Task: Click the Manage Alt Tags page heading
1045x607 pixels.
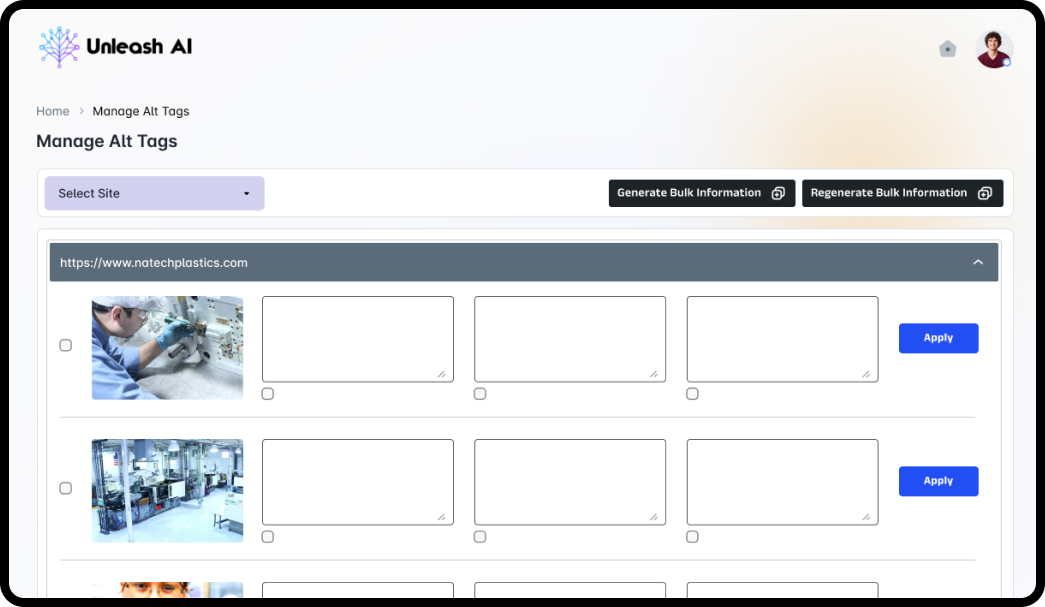Action: click(x=107, y=141)
